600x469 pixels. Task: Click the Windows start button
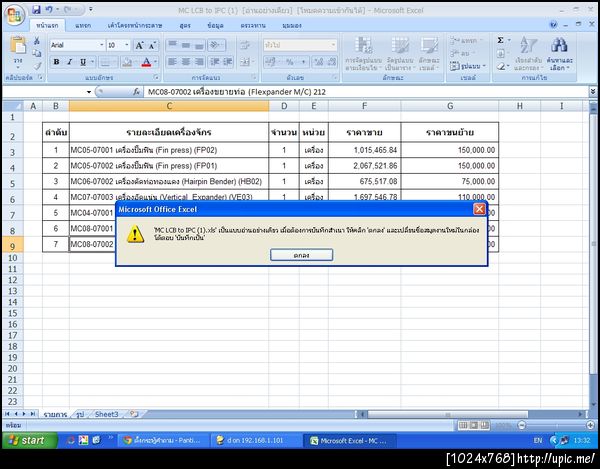pos(29,441)
